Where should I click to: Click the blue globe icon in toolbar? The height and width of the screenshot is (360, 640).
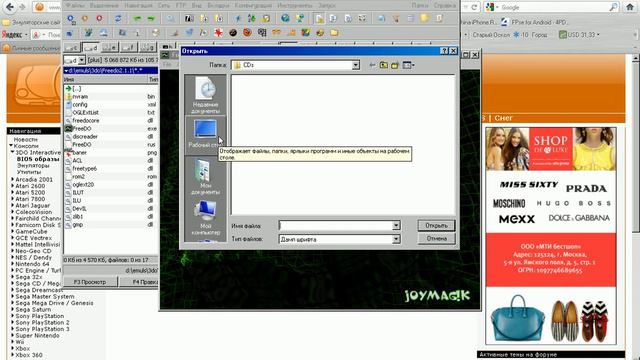[285, 18]
